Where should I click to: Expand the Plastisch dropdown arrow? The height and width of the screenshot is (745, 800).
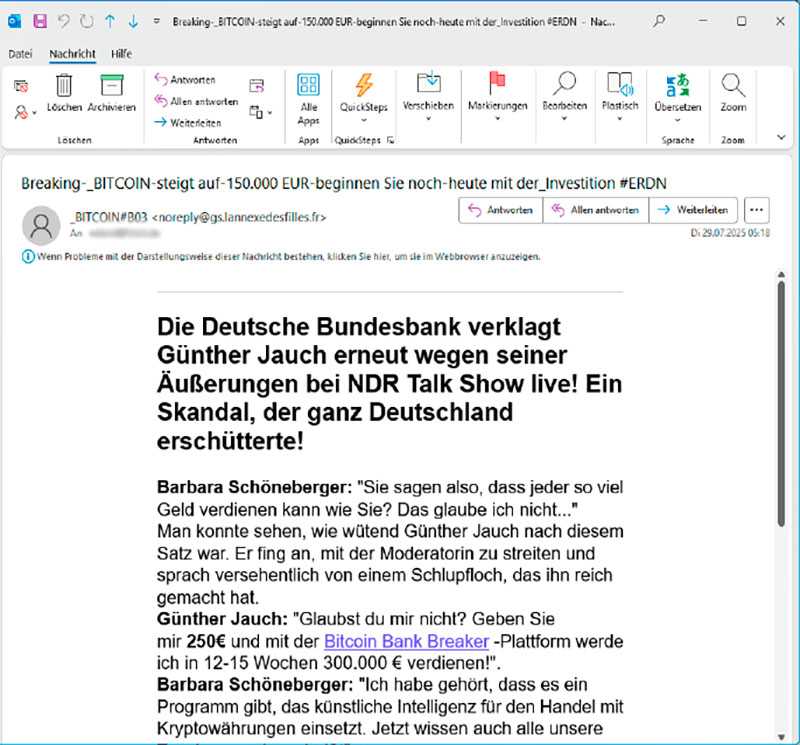pos(620,118)
